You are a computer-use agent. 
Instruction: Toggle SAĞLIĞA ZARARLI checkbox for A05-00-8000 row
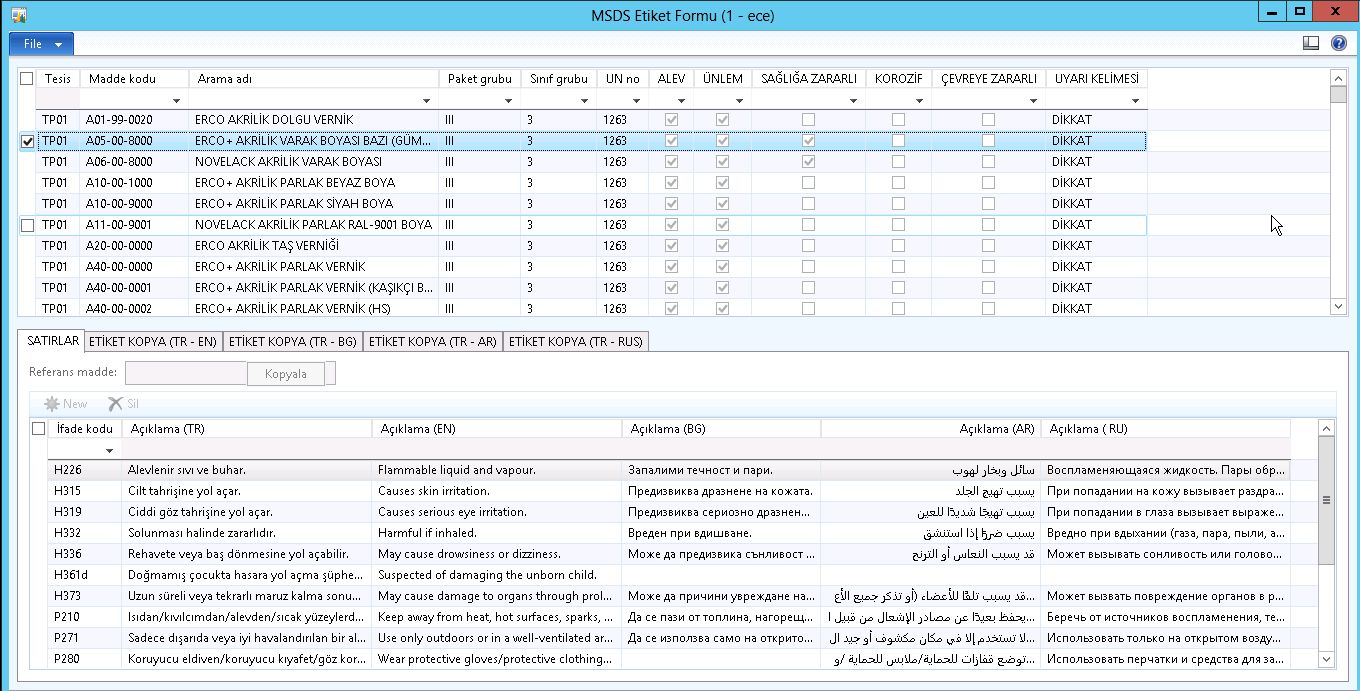[808, 141]
